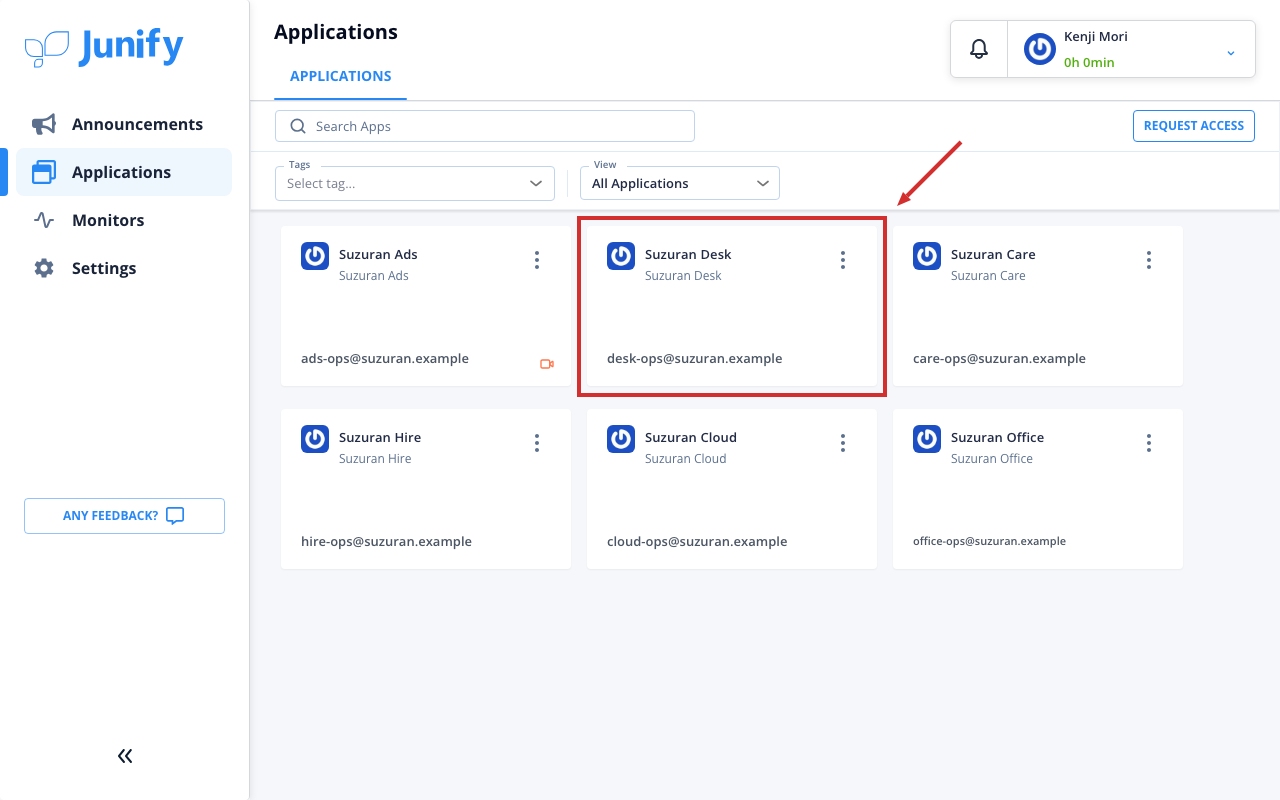The width and height of the screenshot is (1280, 800).
Task: Open the Suzuran Care three-dot menu
Action: pos(1149,260)
